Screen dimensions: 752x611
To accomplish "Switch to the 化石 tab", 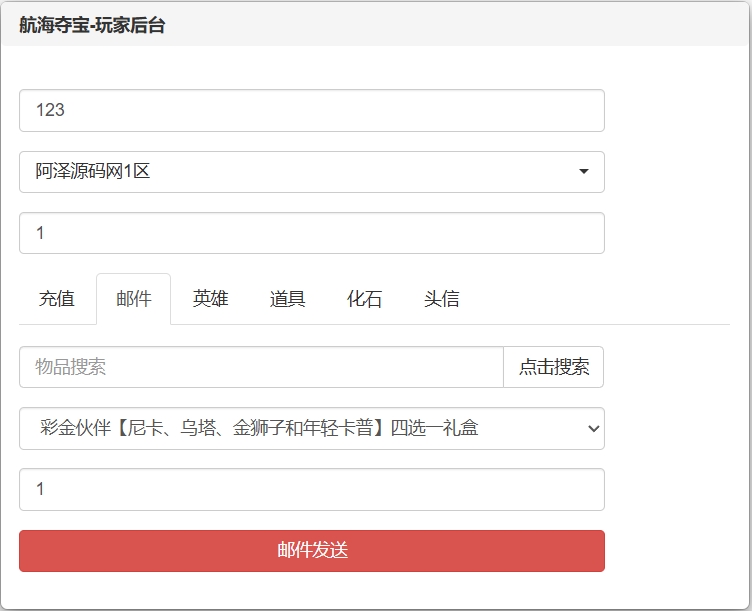I will tap(365, 299).
